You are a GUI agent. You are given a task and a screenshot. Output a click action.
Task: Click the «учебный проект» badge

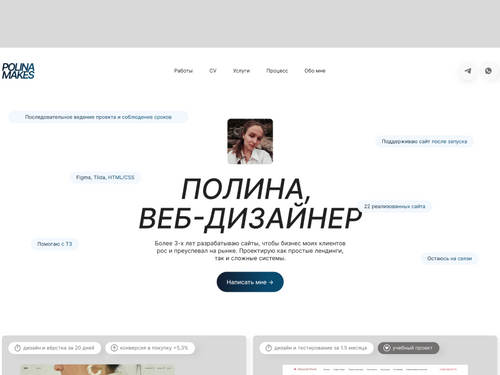408,348
